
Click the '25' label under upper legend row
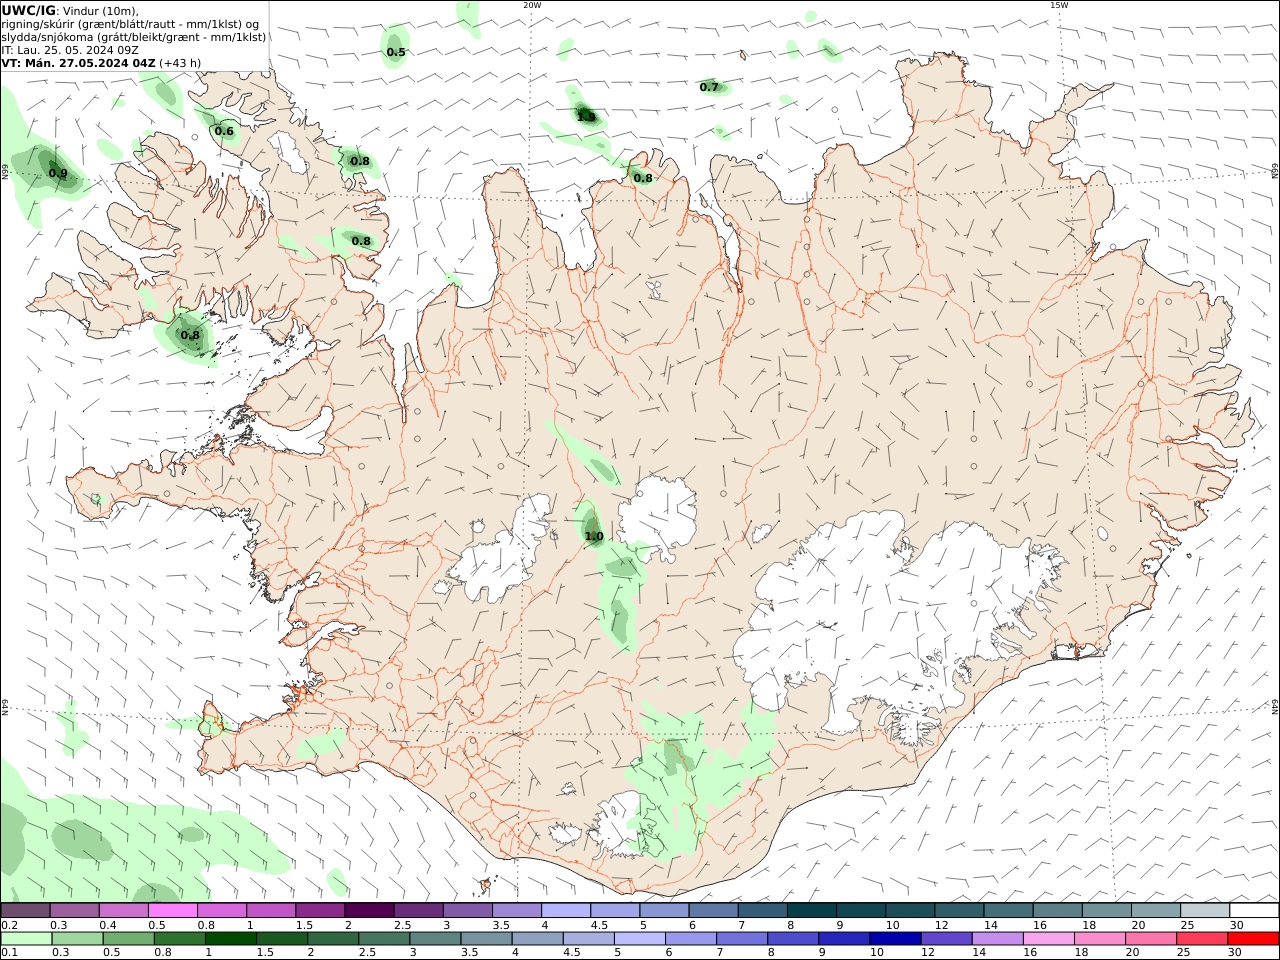1188,925
